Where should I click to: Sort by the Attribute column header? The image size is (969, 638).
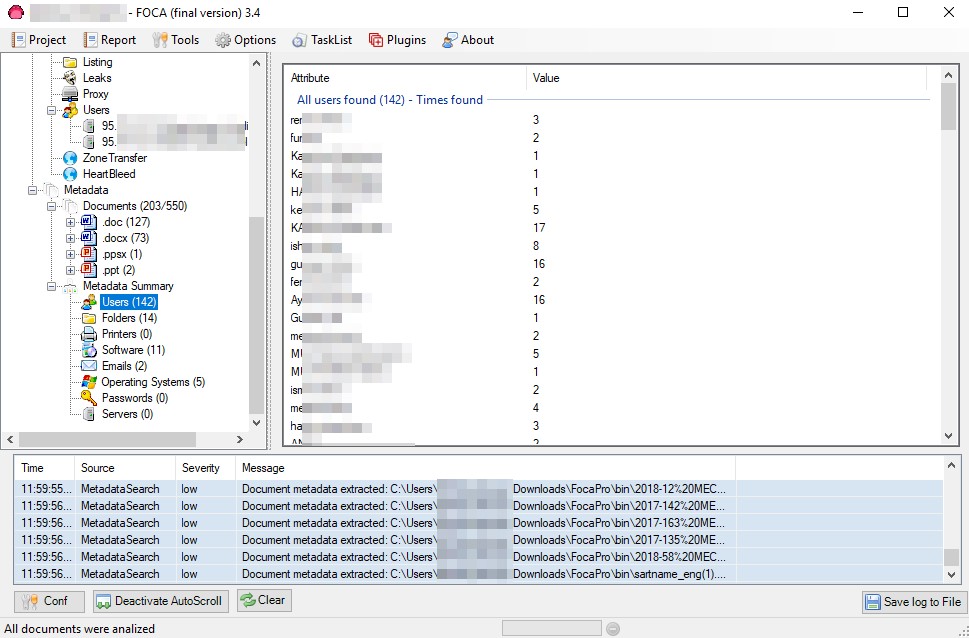405,78
